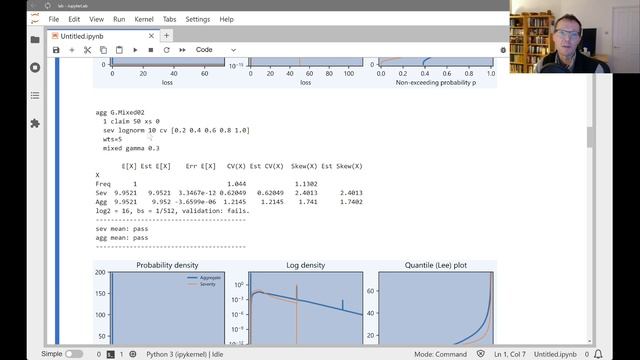This screenshot has height=360, width=640.
Task: Restart kernel and run all cells
Action: pos(182,50)
